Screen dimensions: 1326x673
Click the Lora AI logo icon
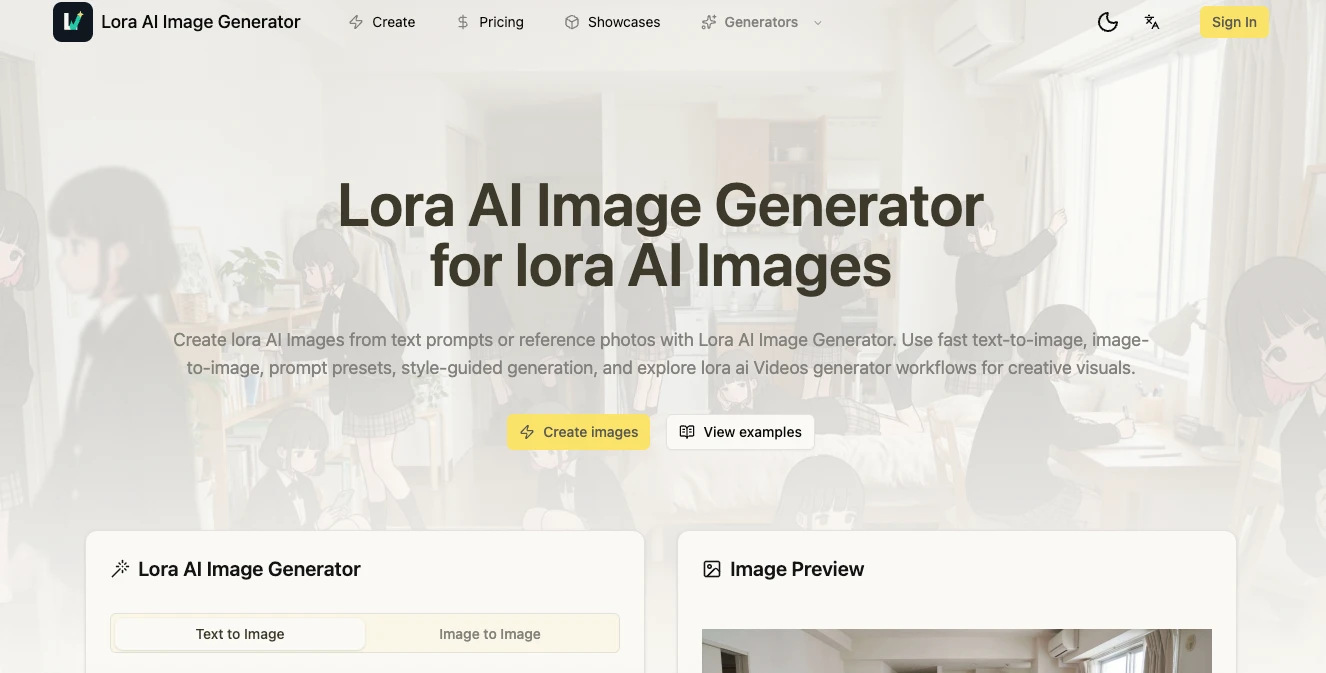click(x=73, y=22)
